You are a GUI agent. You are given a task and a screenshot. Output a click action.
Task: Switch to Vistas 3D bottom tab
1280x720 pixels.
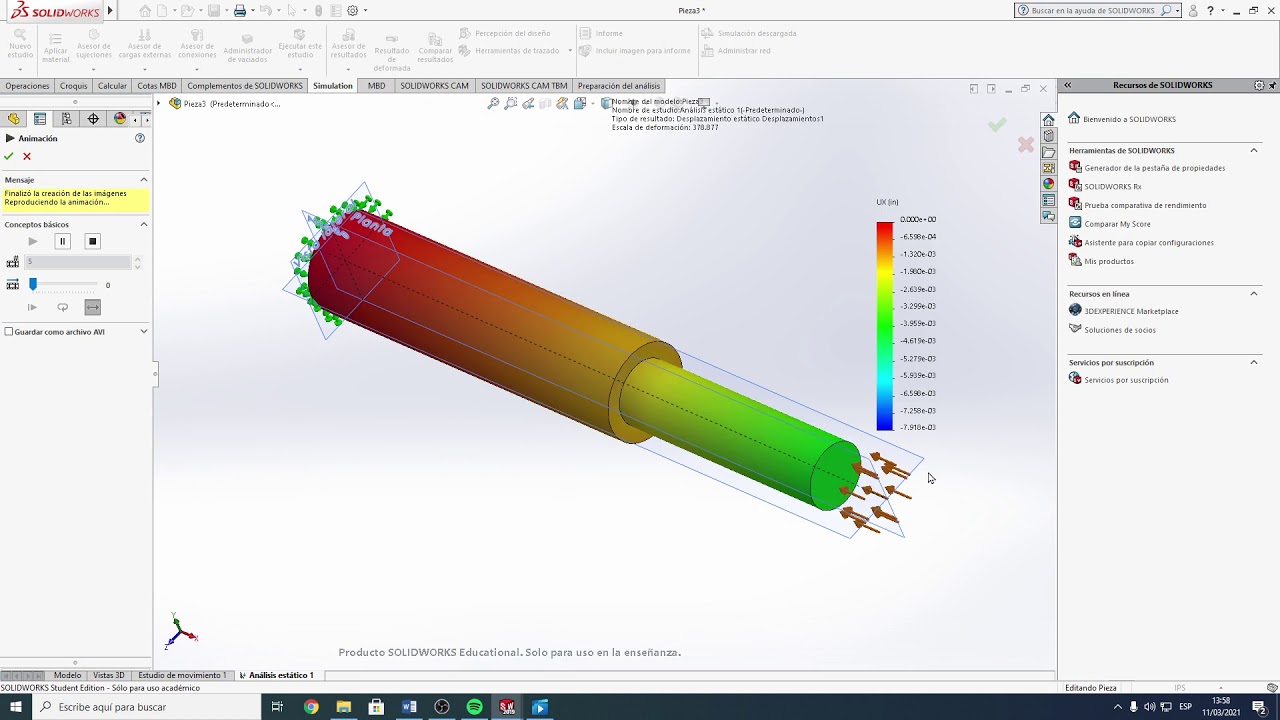109,675
